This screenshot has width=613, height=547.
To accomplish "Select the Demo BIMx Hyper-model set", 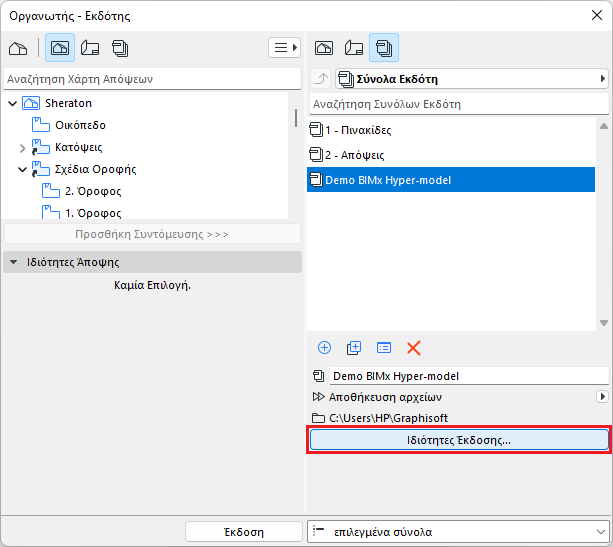I will tap(451, 180).
